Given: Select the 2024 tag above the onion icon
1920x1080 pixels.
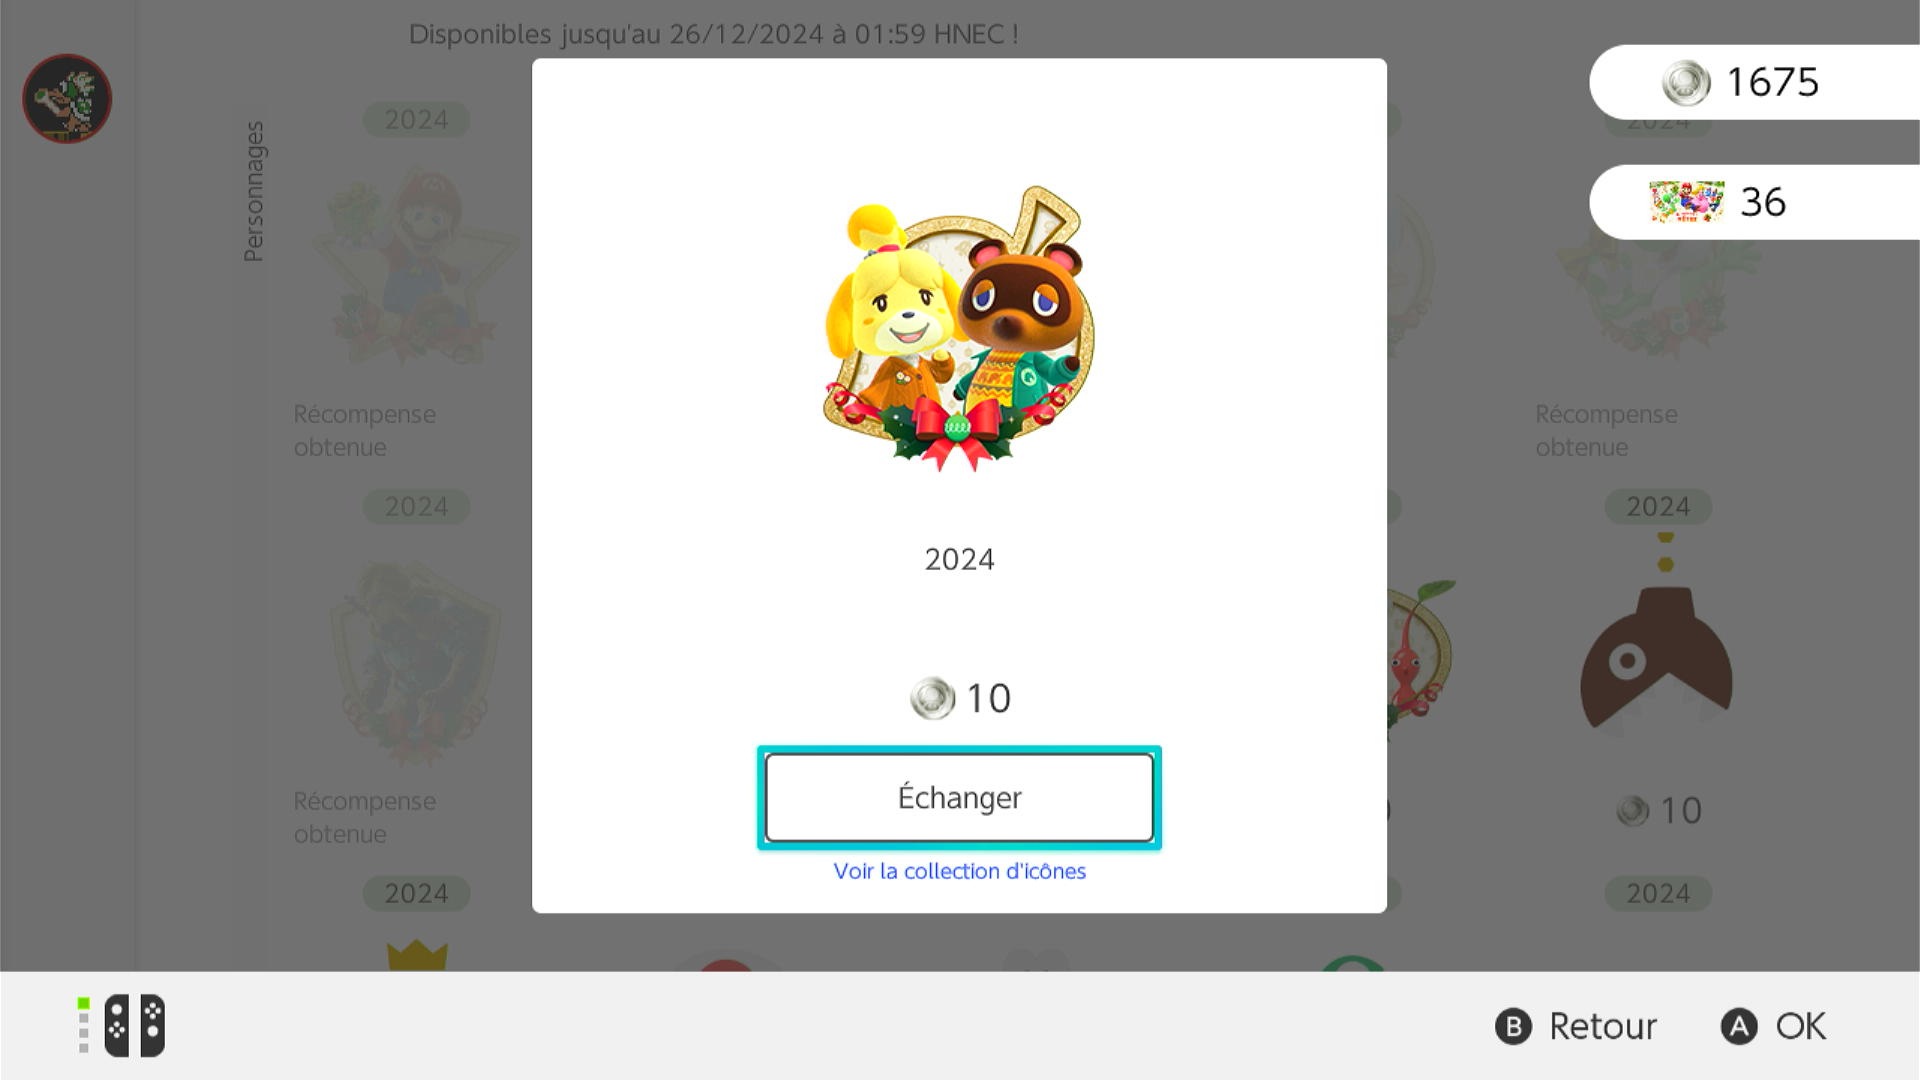Looking at the screenshot, I should (x=1658, y=506).
